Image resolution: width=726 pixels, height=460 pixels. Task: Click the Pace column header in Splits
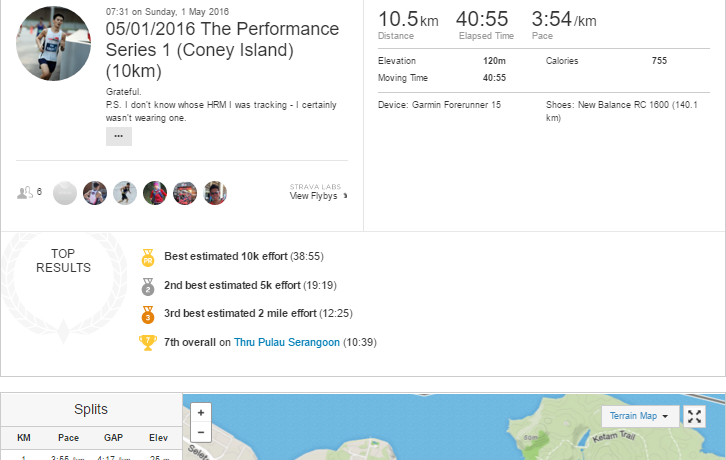(69, 438)
